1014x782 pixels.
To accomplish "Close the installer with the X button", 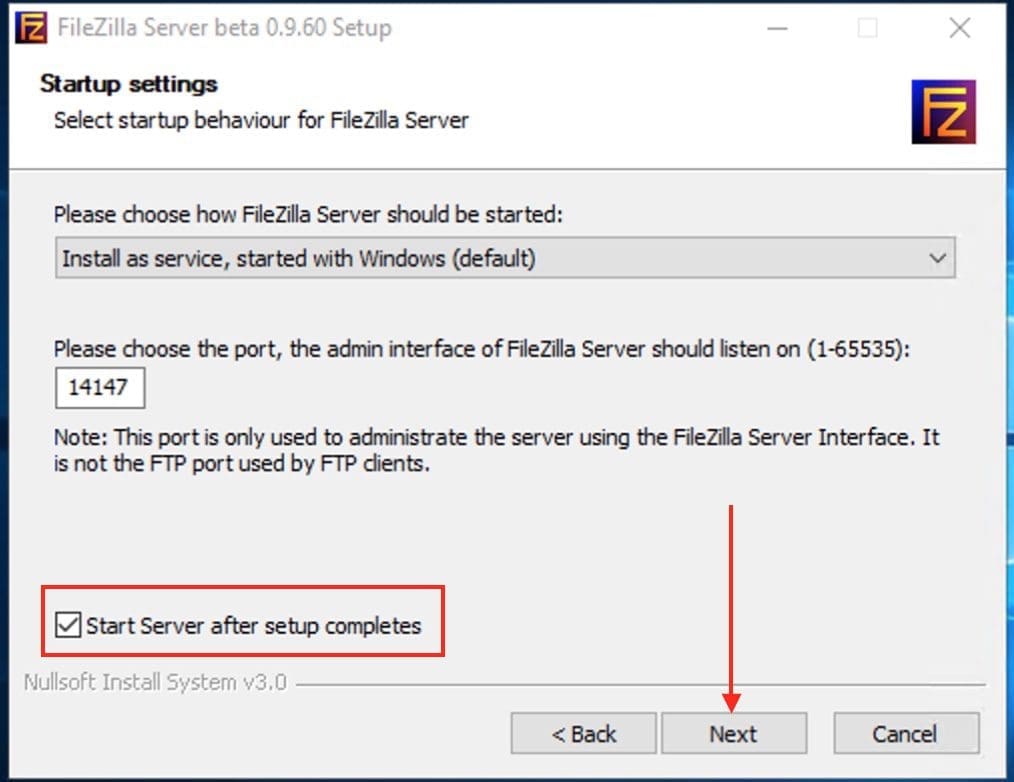I will tap(959, 28).
